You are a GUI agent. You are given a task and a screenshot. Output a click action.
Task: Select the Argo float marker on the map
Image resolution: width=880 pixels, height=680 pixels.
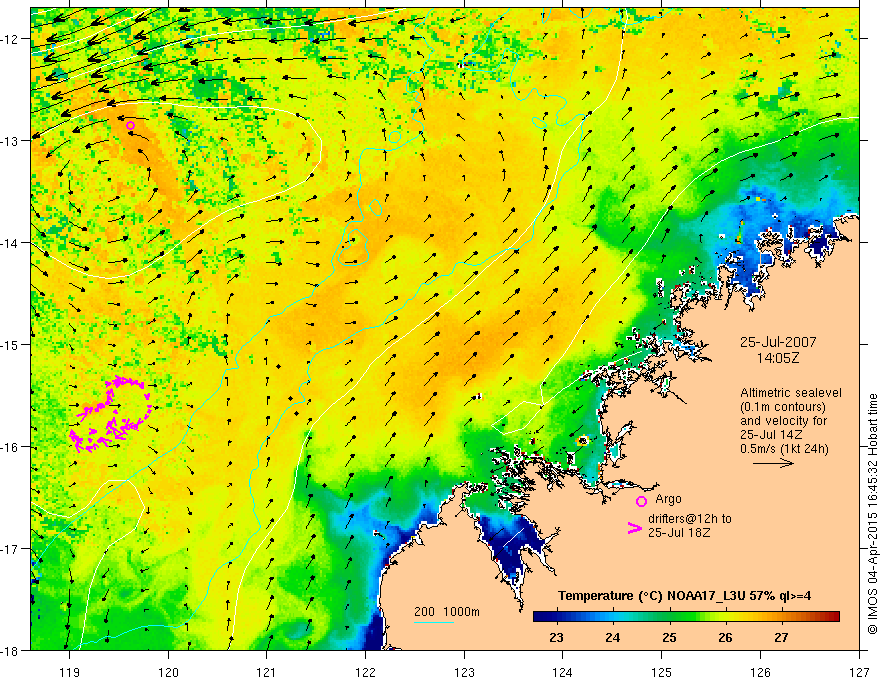pyautogui.click(x=130, y=126)
